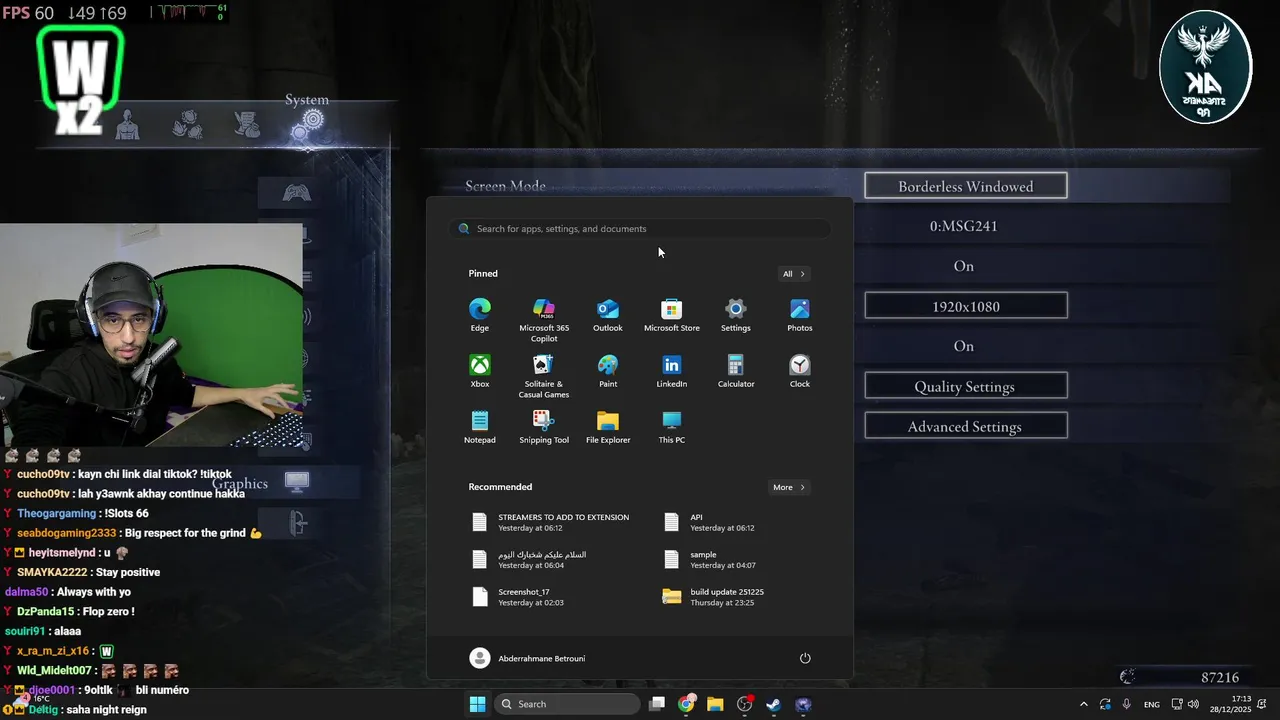1280x720 pixels.
Task: Open File Explorer from the taskbar
Action: pos(715,704)
